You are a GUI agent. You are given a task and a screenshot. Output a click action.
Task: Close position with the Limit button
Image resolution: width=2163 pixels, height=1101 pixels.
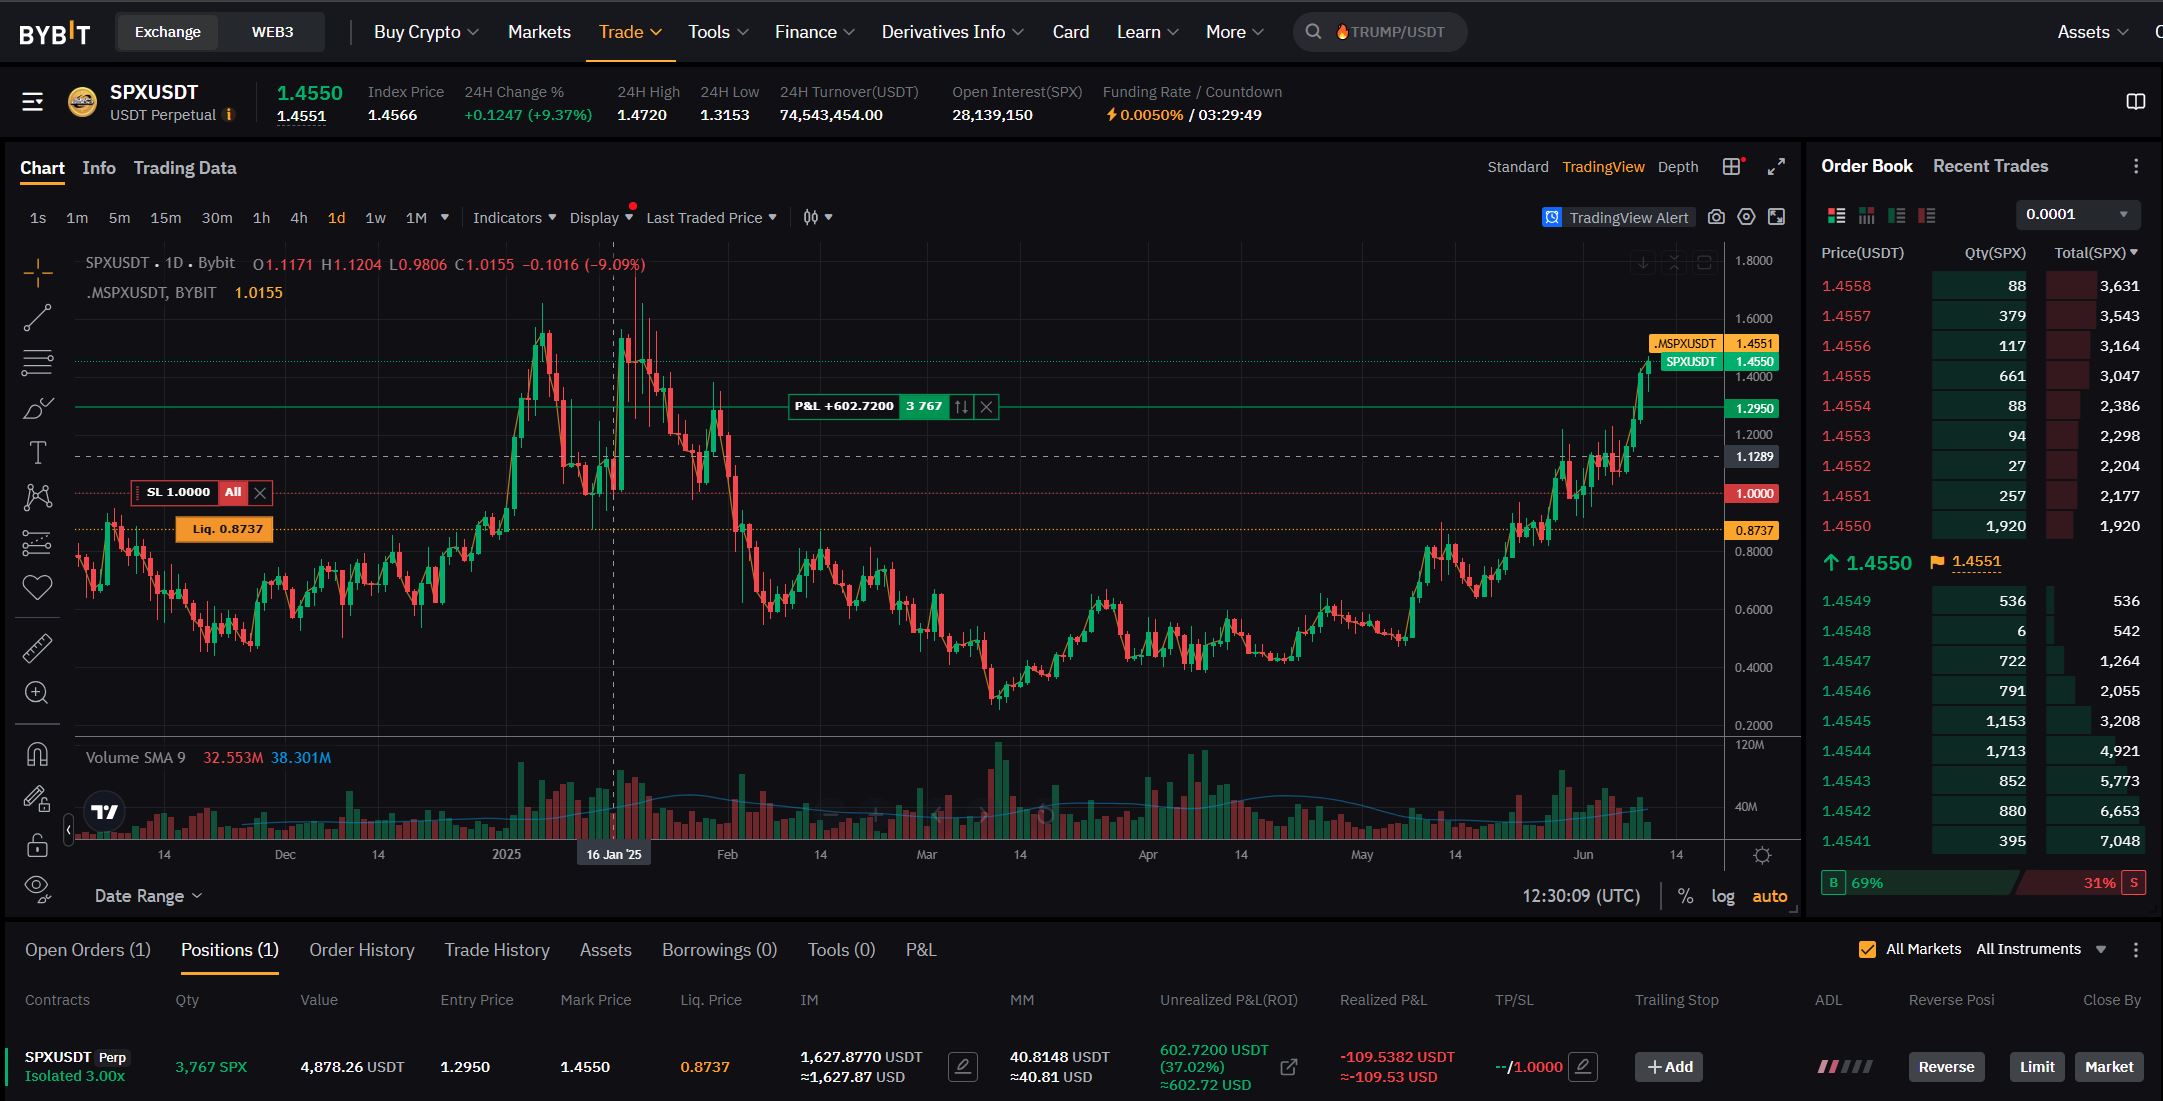tap(2037, 1067)
